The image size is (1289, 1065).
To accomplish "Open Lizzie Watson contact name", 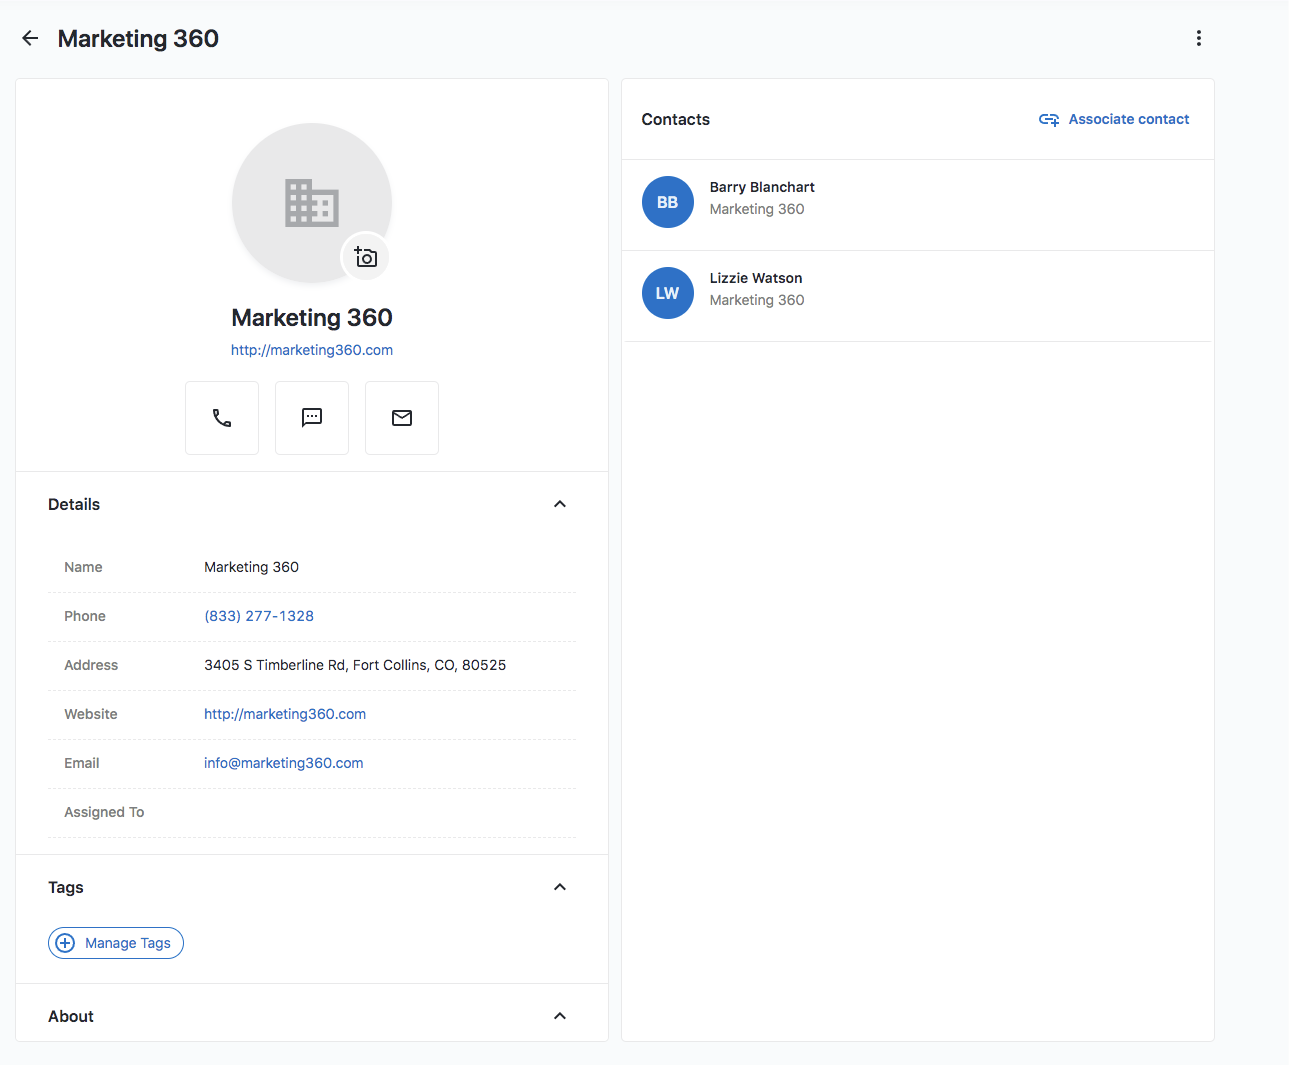I will (756, 278).
